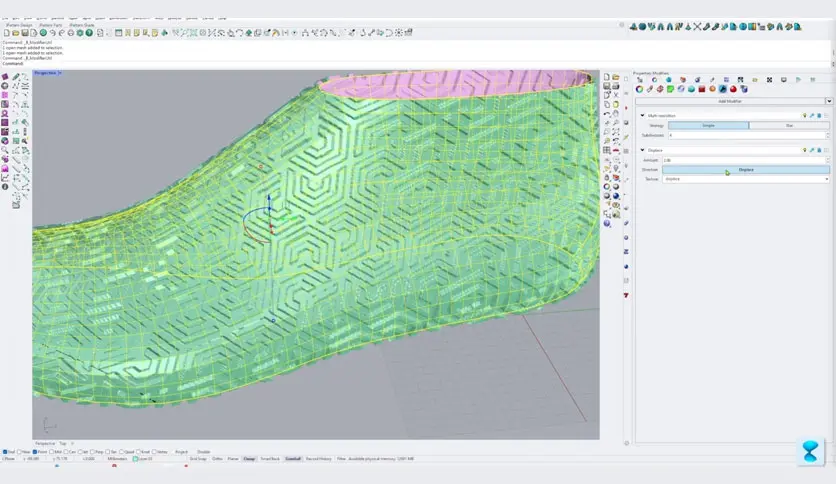This screenshot has height=484, width=836.
Task: Open the Texture dropdown in Displace section
Action: (746, 179)
